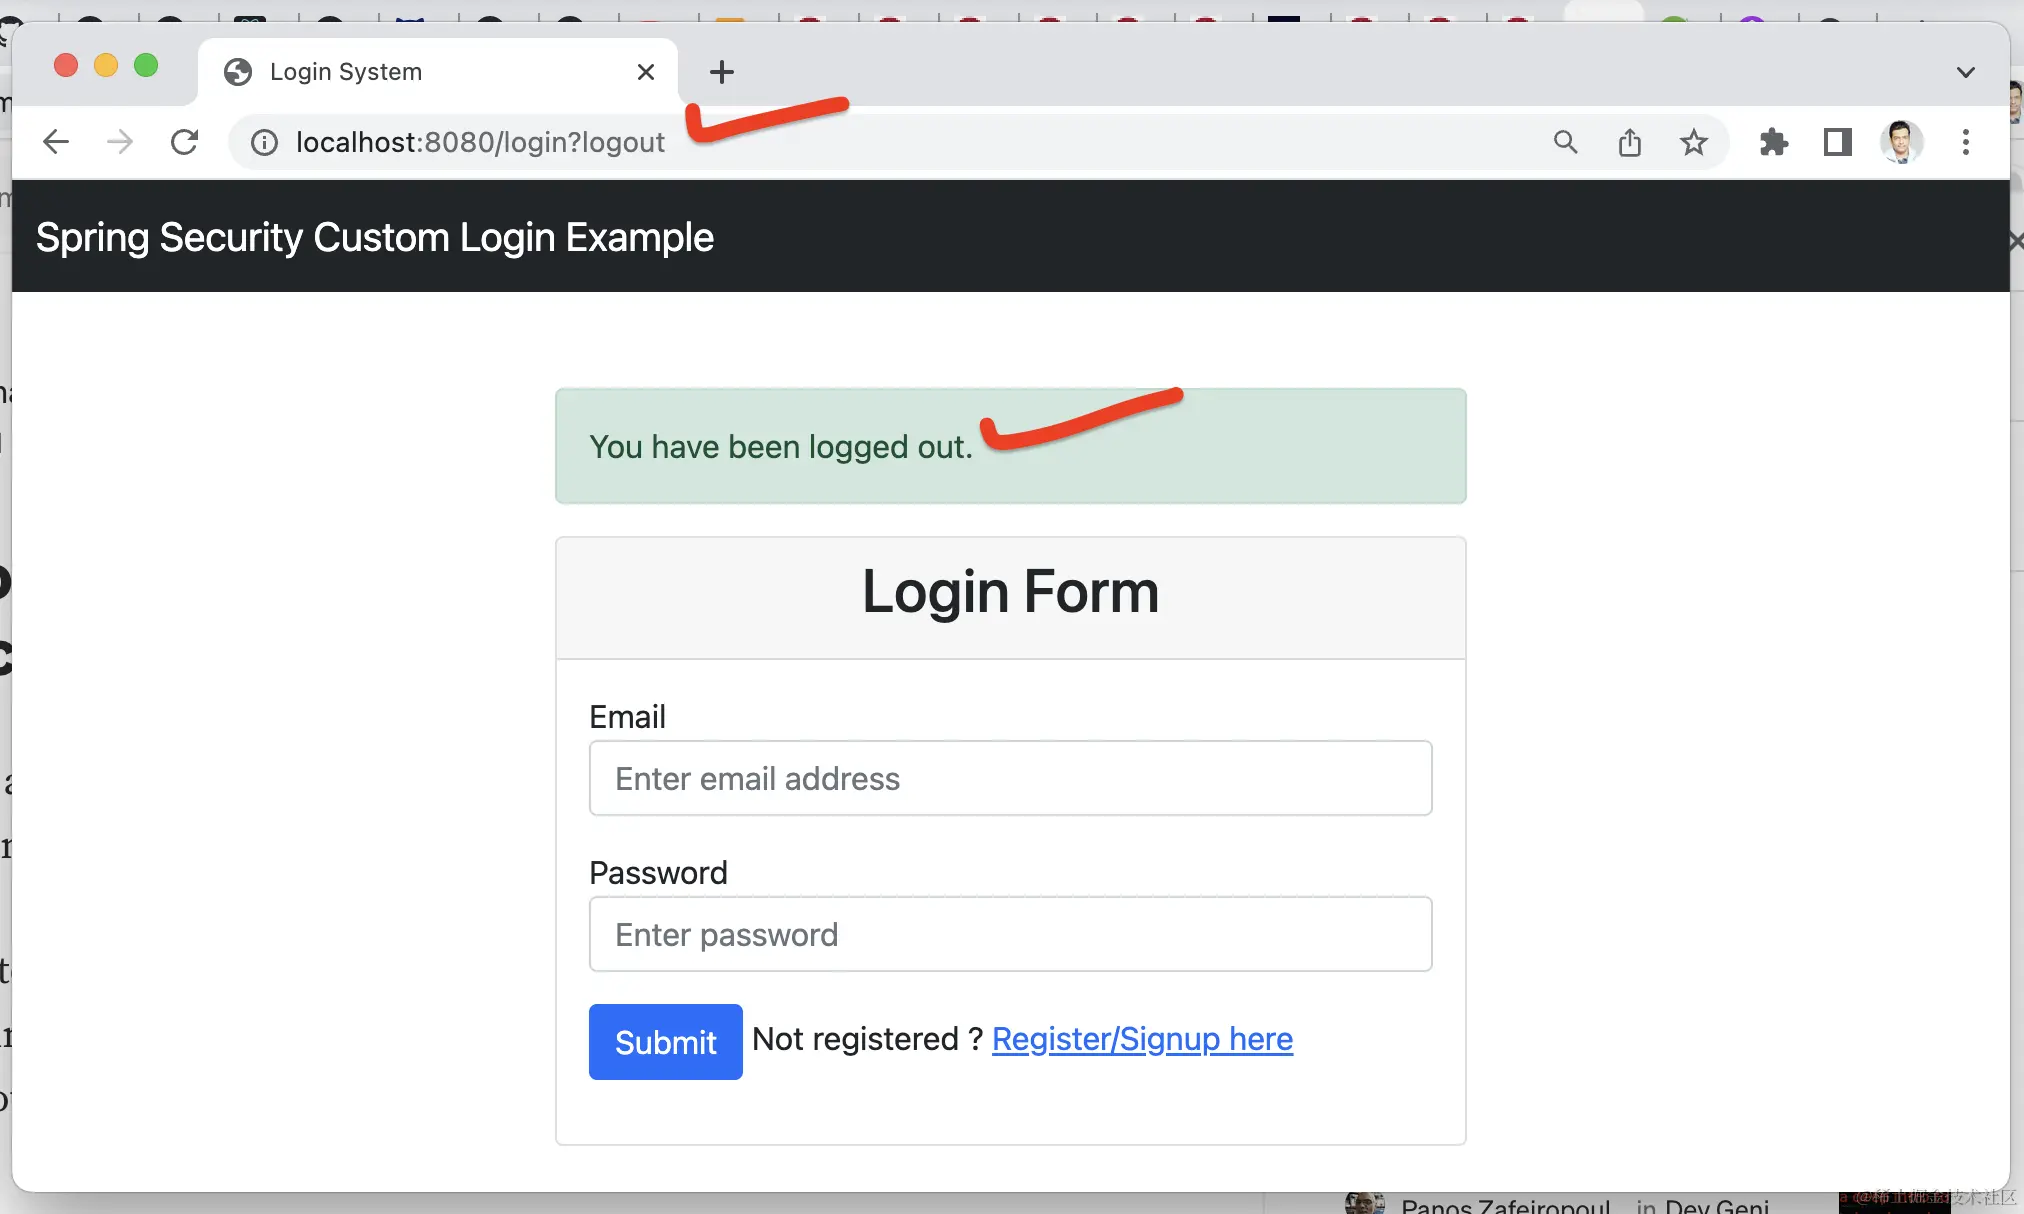Click the Email address input field
2024x1214 pixels.
(1011, 778)
